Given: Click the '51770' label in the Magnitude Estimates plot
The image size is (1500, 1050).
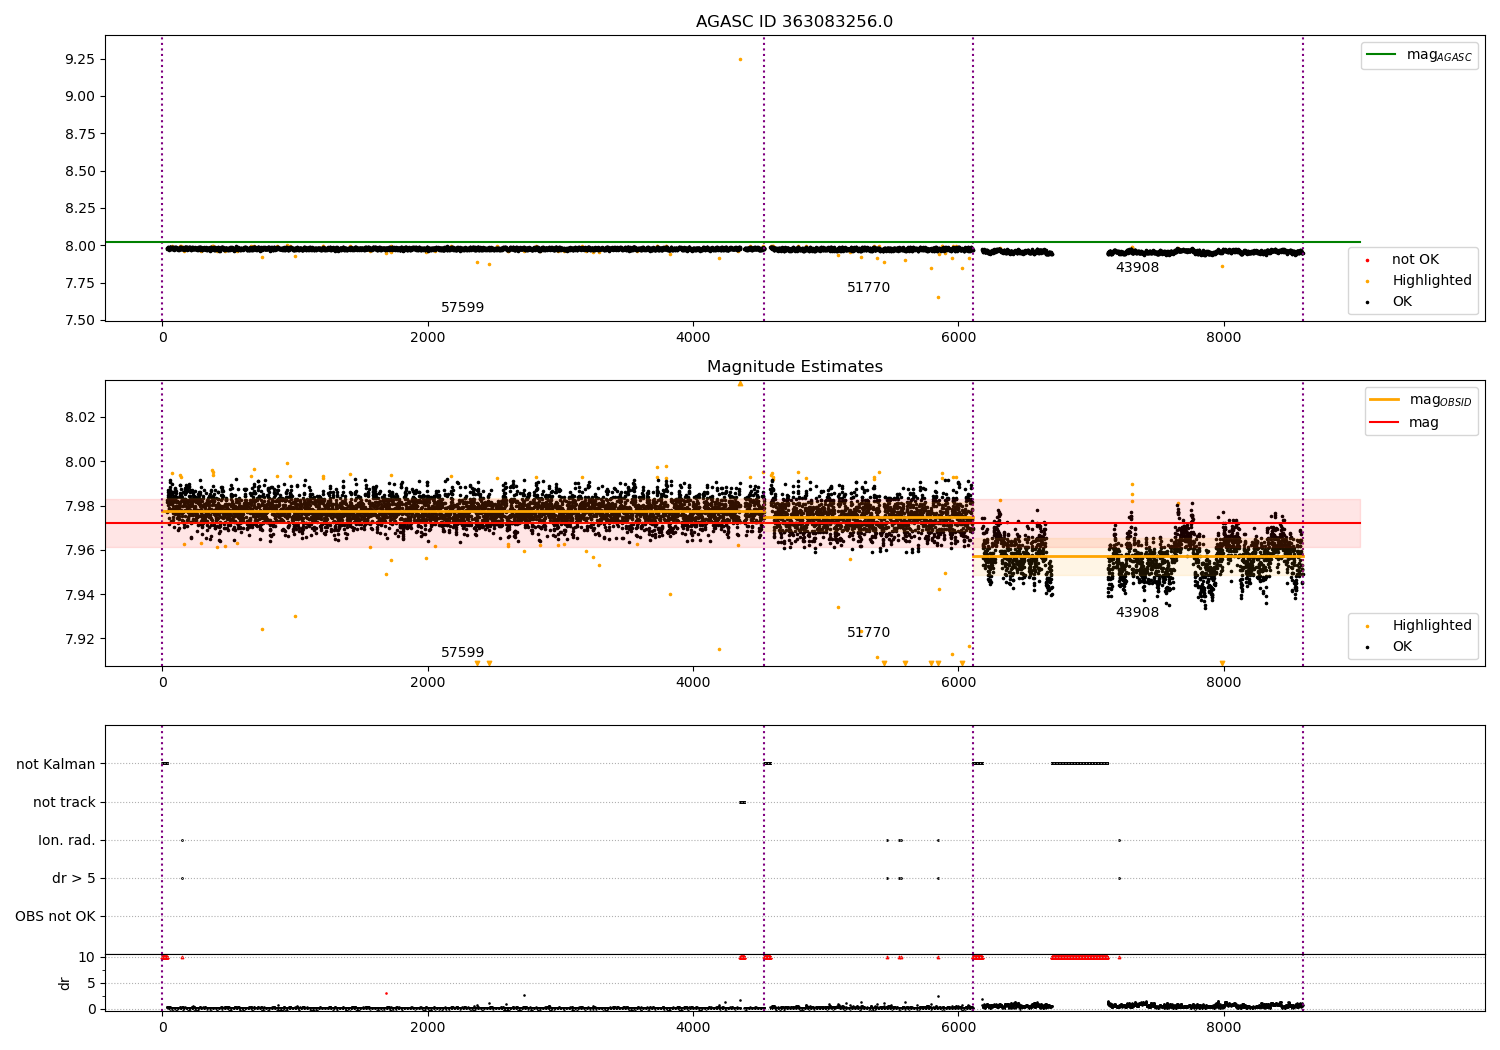Looking at the screenshot, I should click(868, 633).
